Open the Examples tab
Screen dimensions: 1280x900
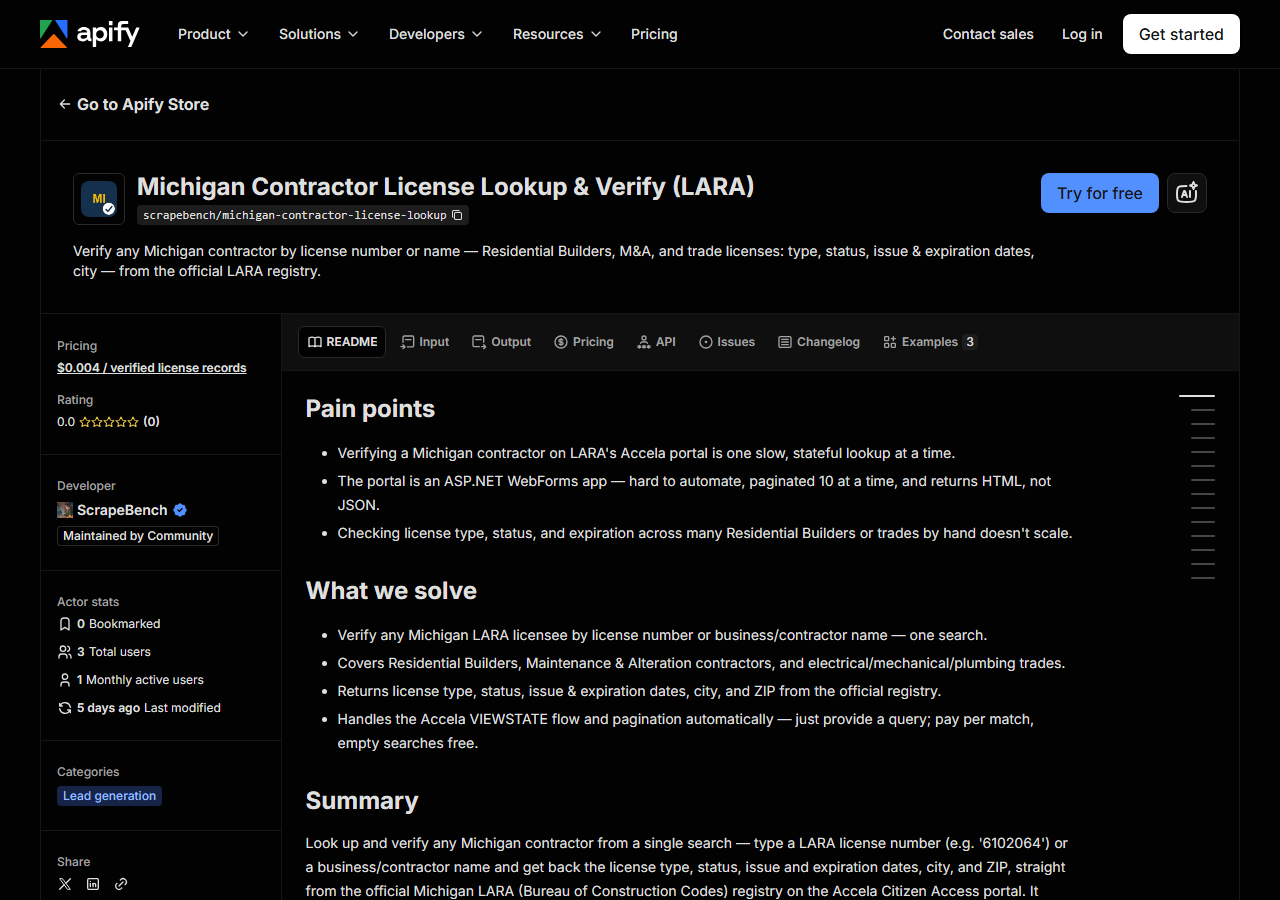coord(929,342)
